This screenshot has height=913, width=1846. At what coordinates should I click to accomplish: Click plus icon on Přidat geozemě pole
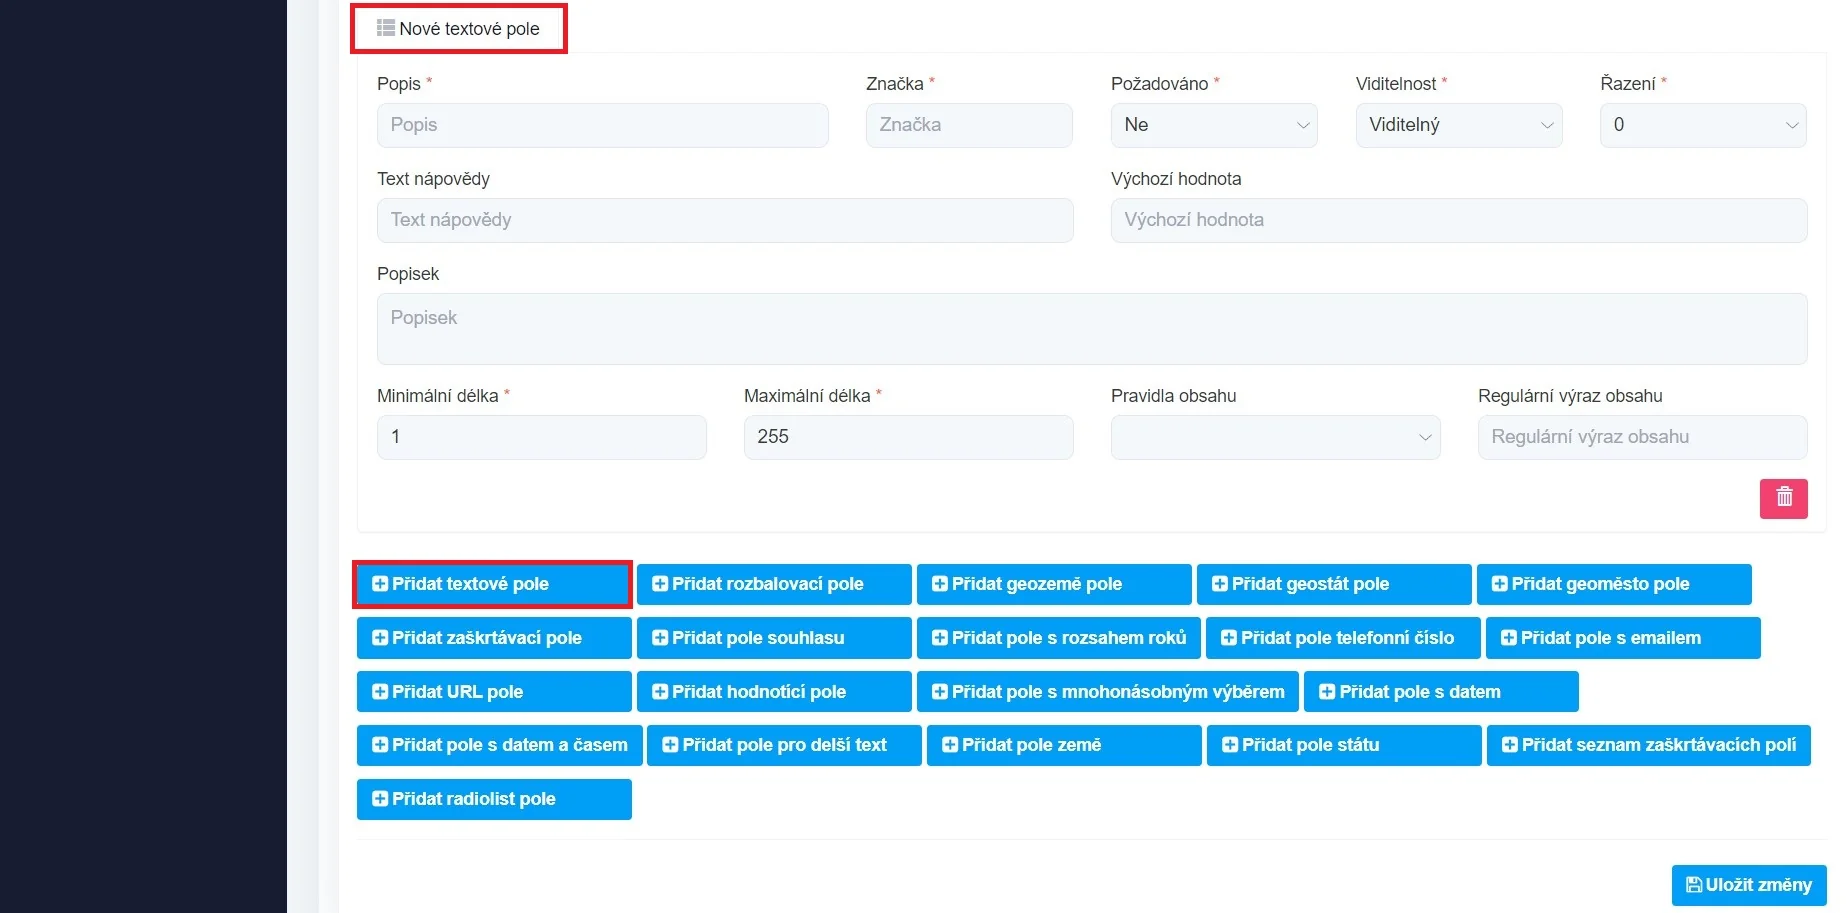(940, 584)
